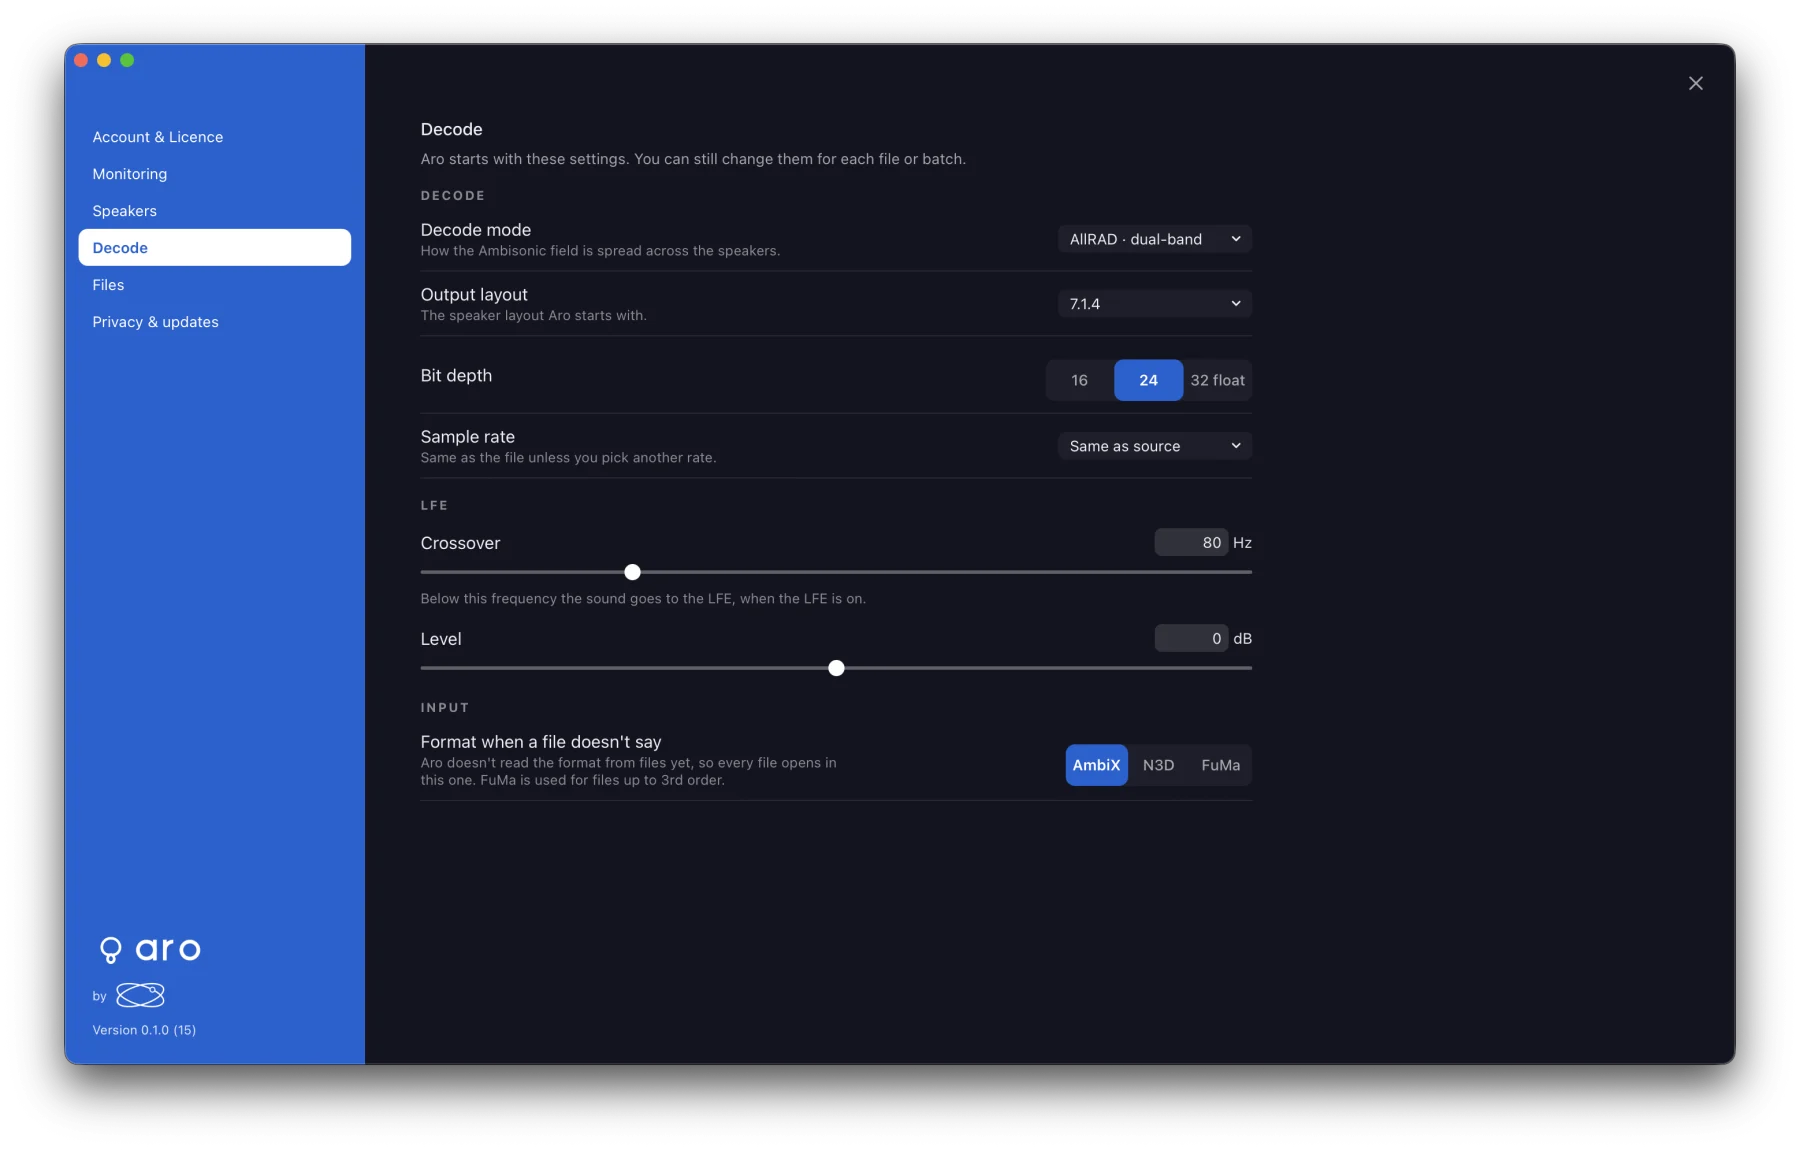Viewport: 1800px width, 1150px height.
Task: Show Privacy & updates settings
Action: tap(214, 322)
